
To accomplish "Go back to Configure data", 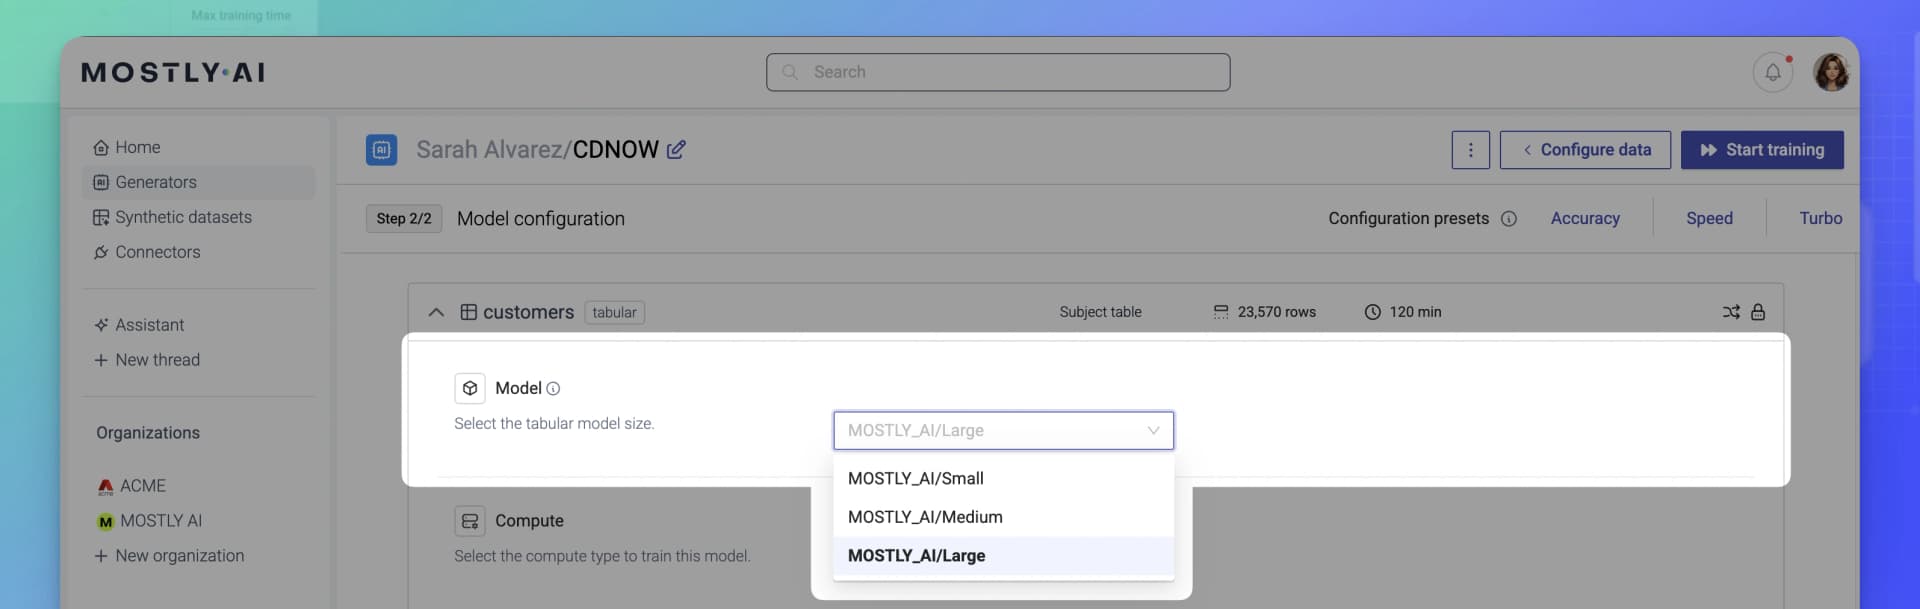I will 1585,150.
